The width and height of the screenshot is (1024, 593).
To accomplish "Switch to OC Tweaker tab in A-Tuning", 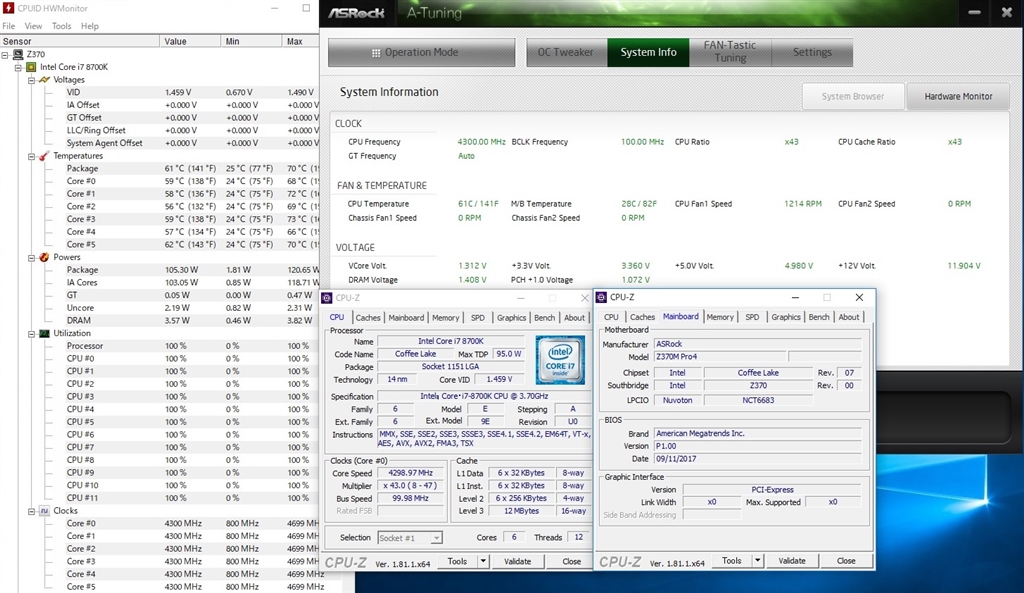I will tap(565, 52).
